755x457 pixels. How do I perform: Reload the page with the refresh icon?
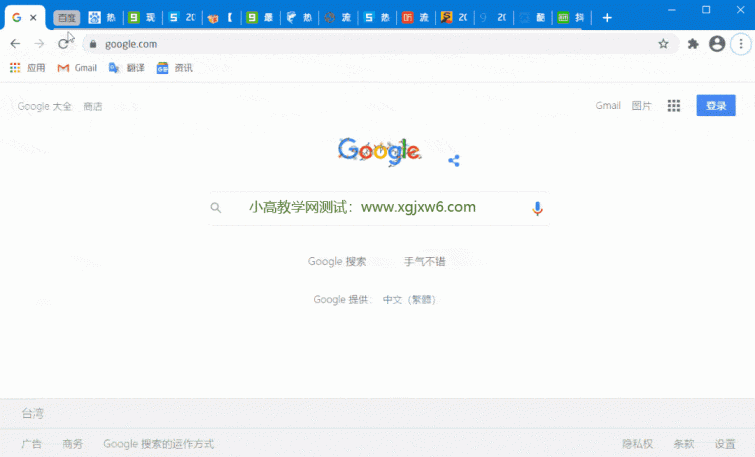[x=63, y=44]
